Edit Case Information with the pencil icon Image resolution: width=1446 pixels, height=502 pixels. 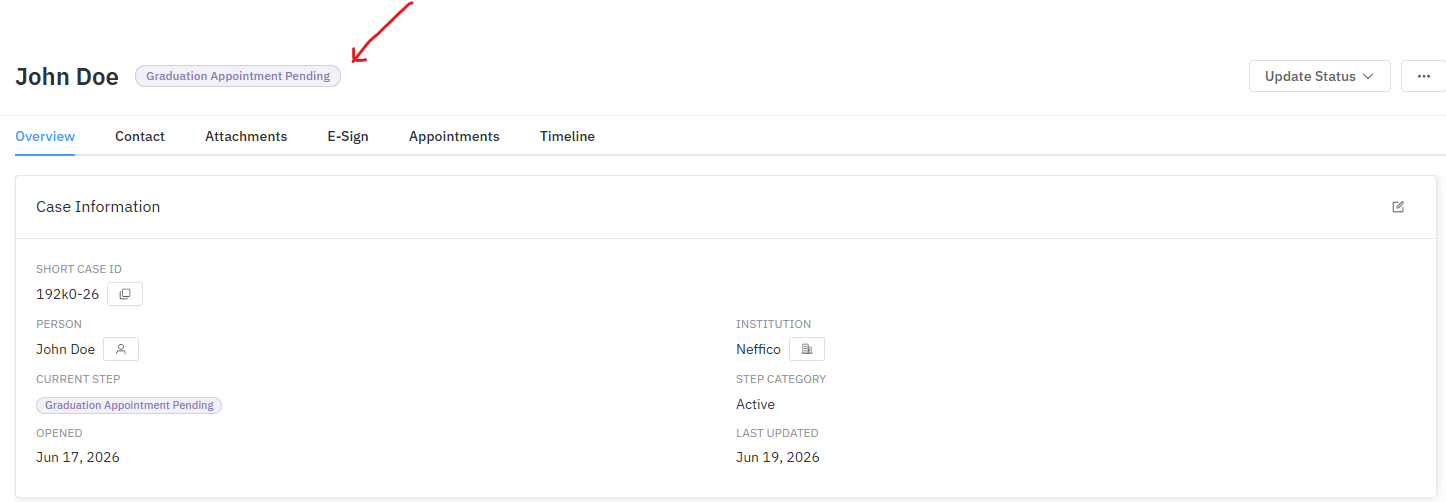[x=1398, y=207]
